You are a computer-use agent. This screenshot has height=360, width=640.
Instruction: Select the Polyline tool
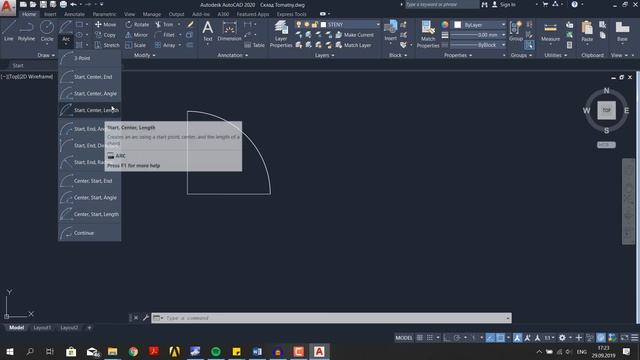pyautogui.click(x=26, y=31)
